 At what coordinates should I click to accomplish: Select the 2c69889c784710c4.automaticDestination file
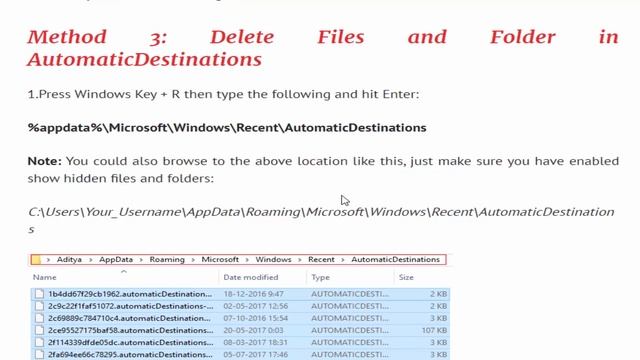pos(240,318)
